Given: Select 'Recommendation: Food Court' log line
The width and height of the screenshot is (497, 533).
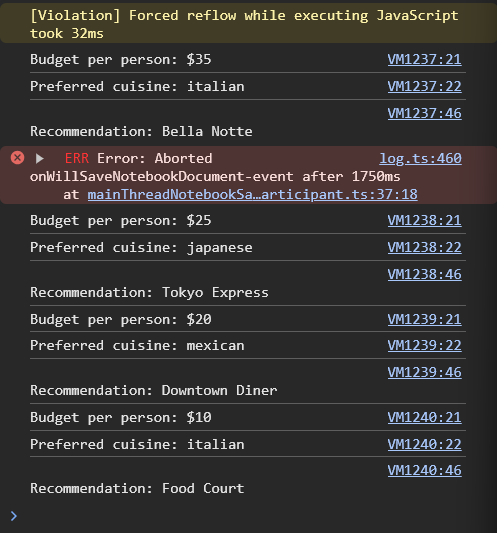Looking at the screenshot, I should point(137,488).
